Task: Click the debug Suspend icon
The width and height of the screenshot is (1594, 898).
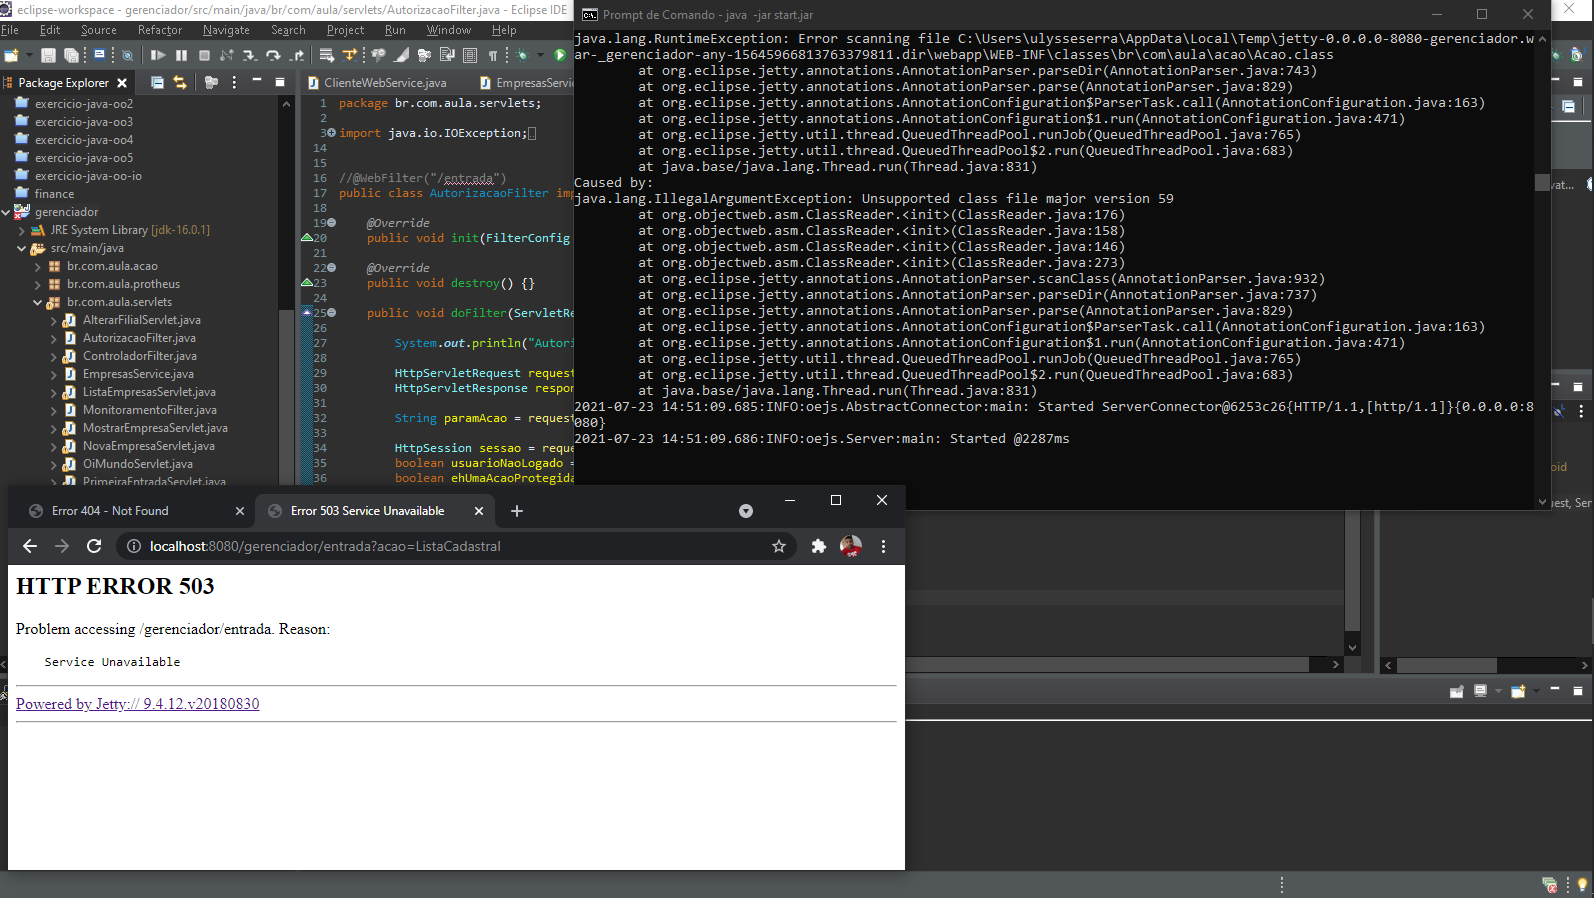Action: tap(181, 55)
